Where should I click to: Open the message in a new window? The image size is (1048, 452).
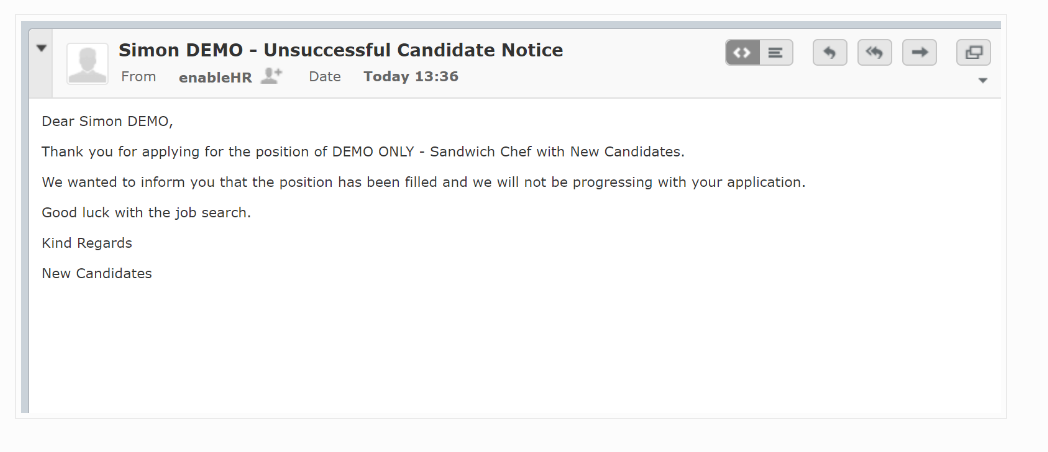pos(973,53)
